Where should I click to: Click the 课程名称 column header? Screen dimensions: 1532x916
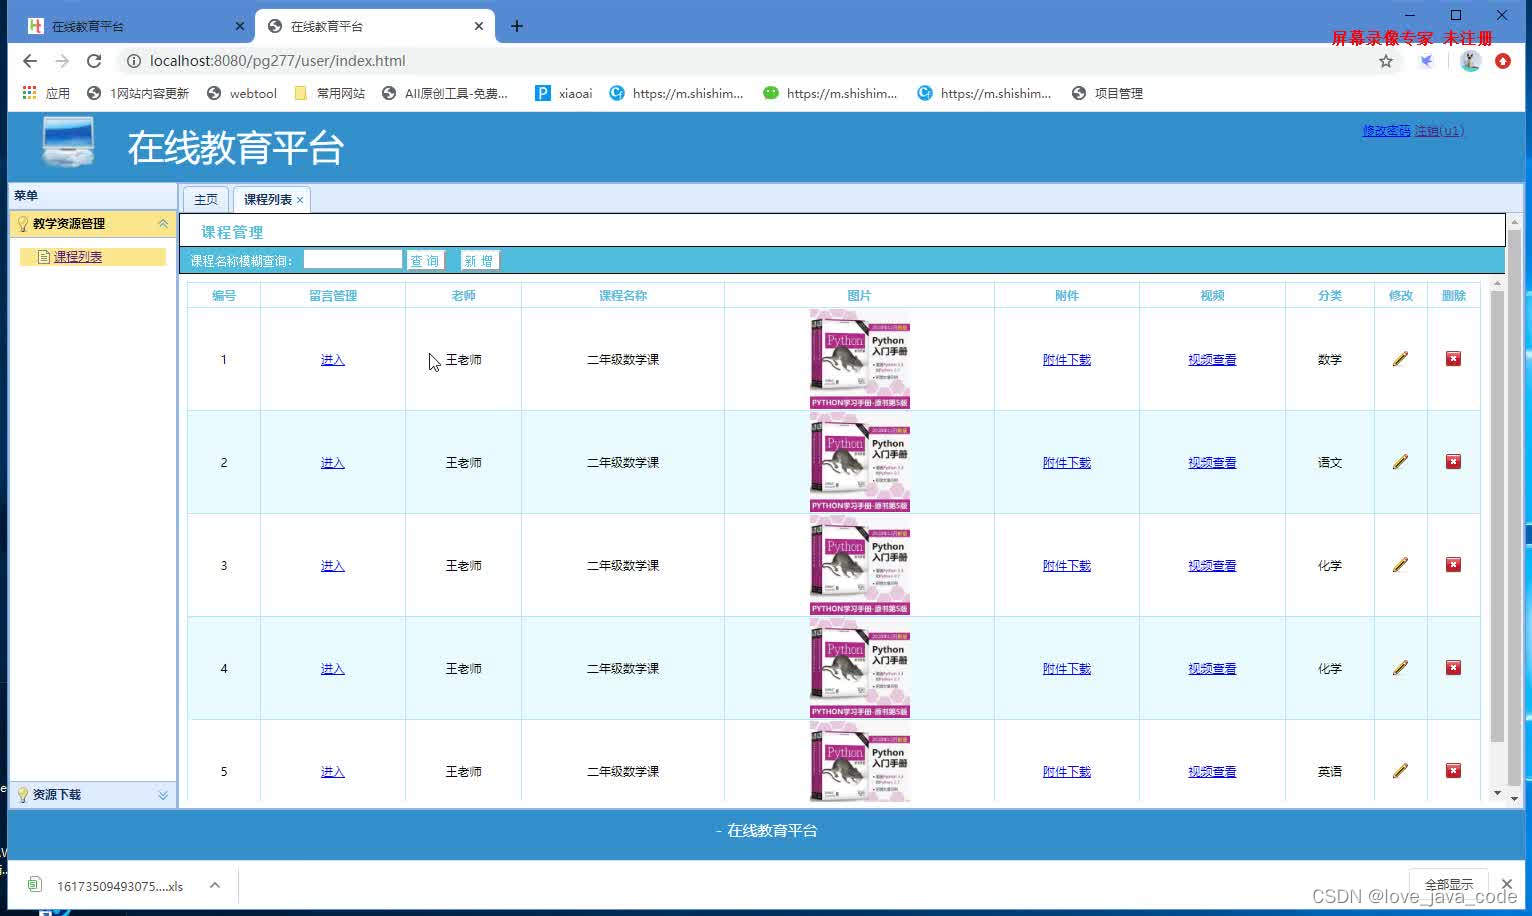(623, 296)
